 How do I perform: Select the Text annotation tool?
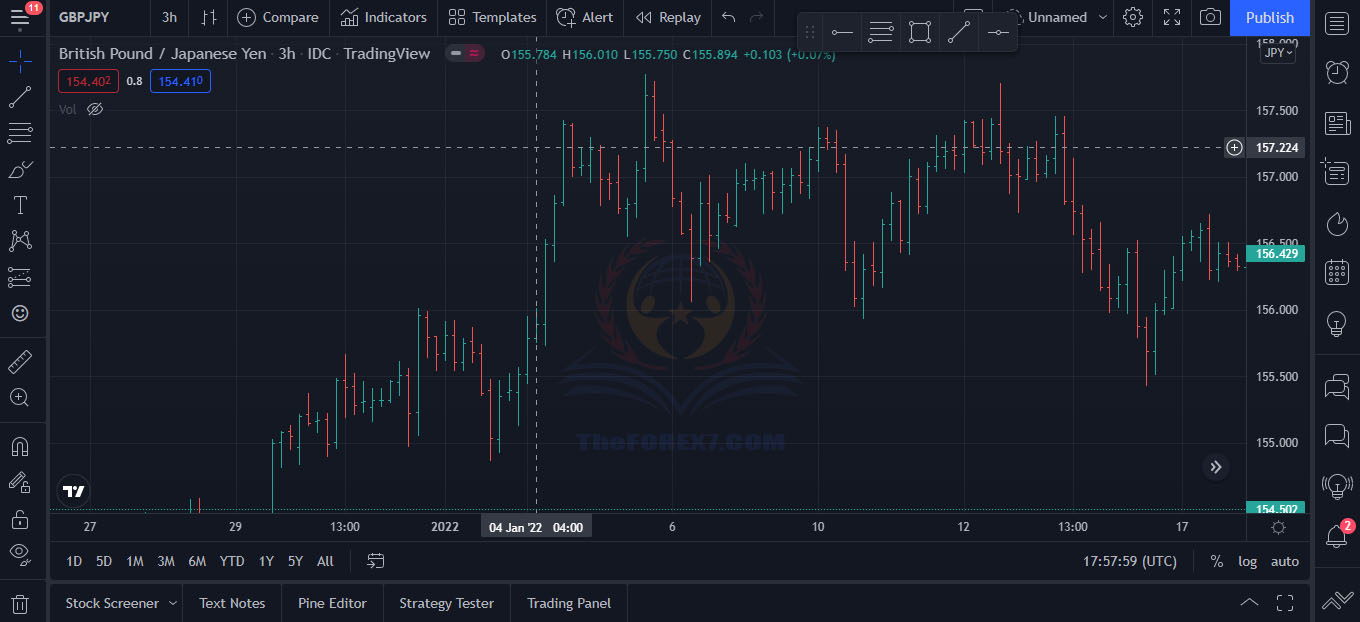(20, 205)
